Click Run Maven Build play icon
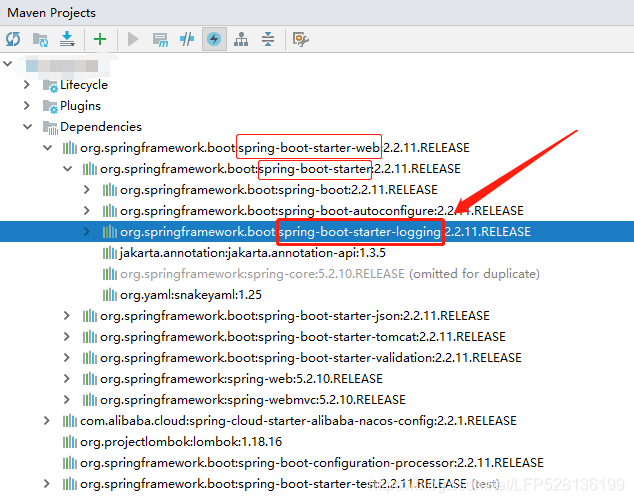Image resolution: width=634 pixels, height=503 pixels. [x=133, y=39]
